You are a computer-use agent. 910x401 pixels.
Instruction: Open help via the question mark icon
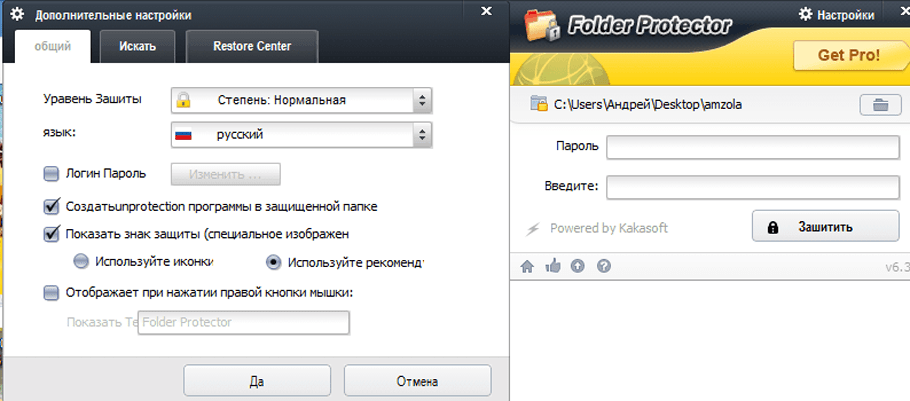[604, 266]
